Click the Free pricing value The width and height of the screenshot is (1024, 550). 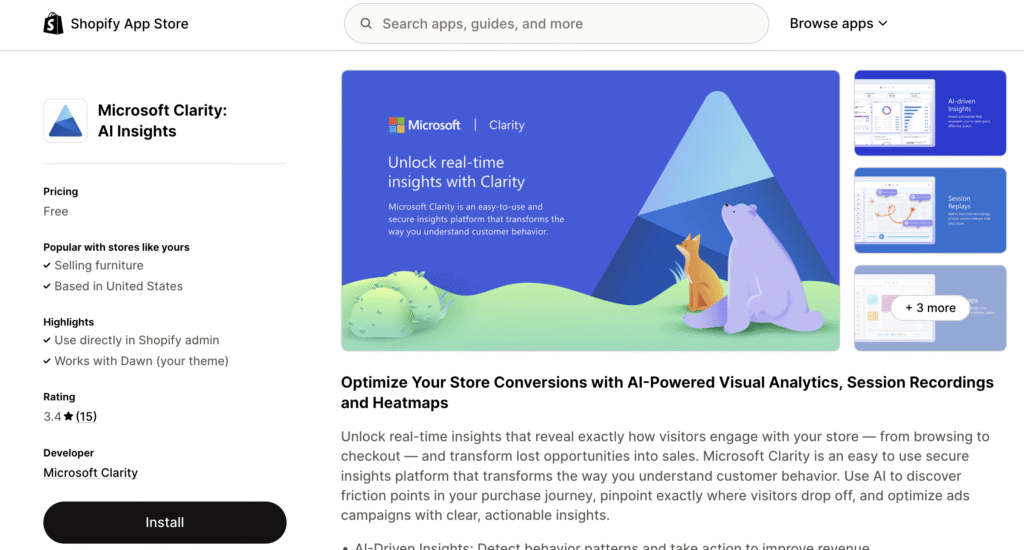coord(56,211)
